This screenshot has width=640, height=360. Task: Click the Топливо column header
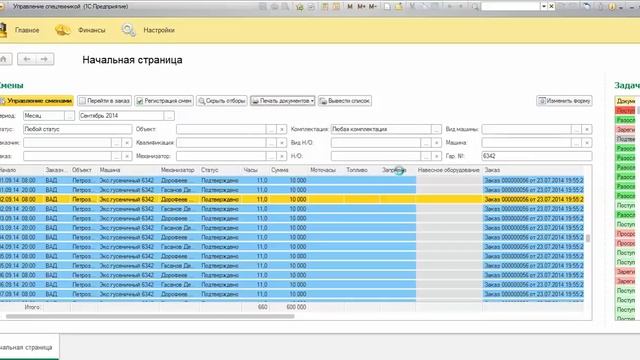click(357, 170)
